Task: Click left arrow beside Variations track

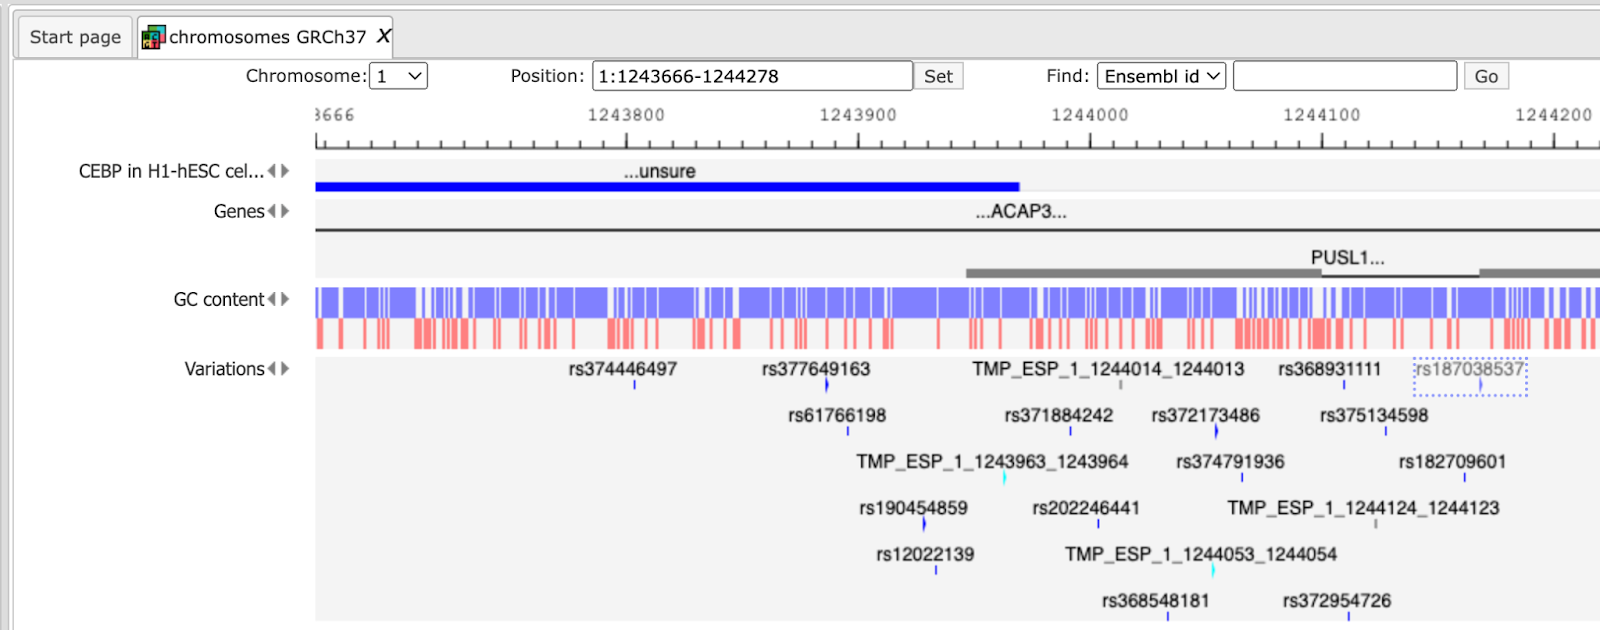Action: coord(272,369)
